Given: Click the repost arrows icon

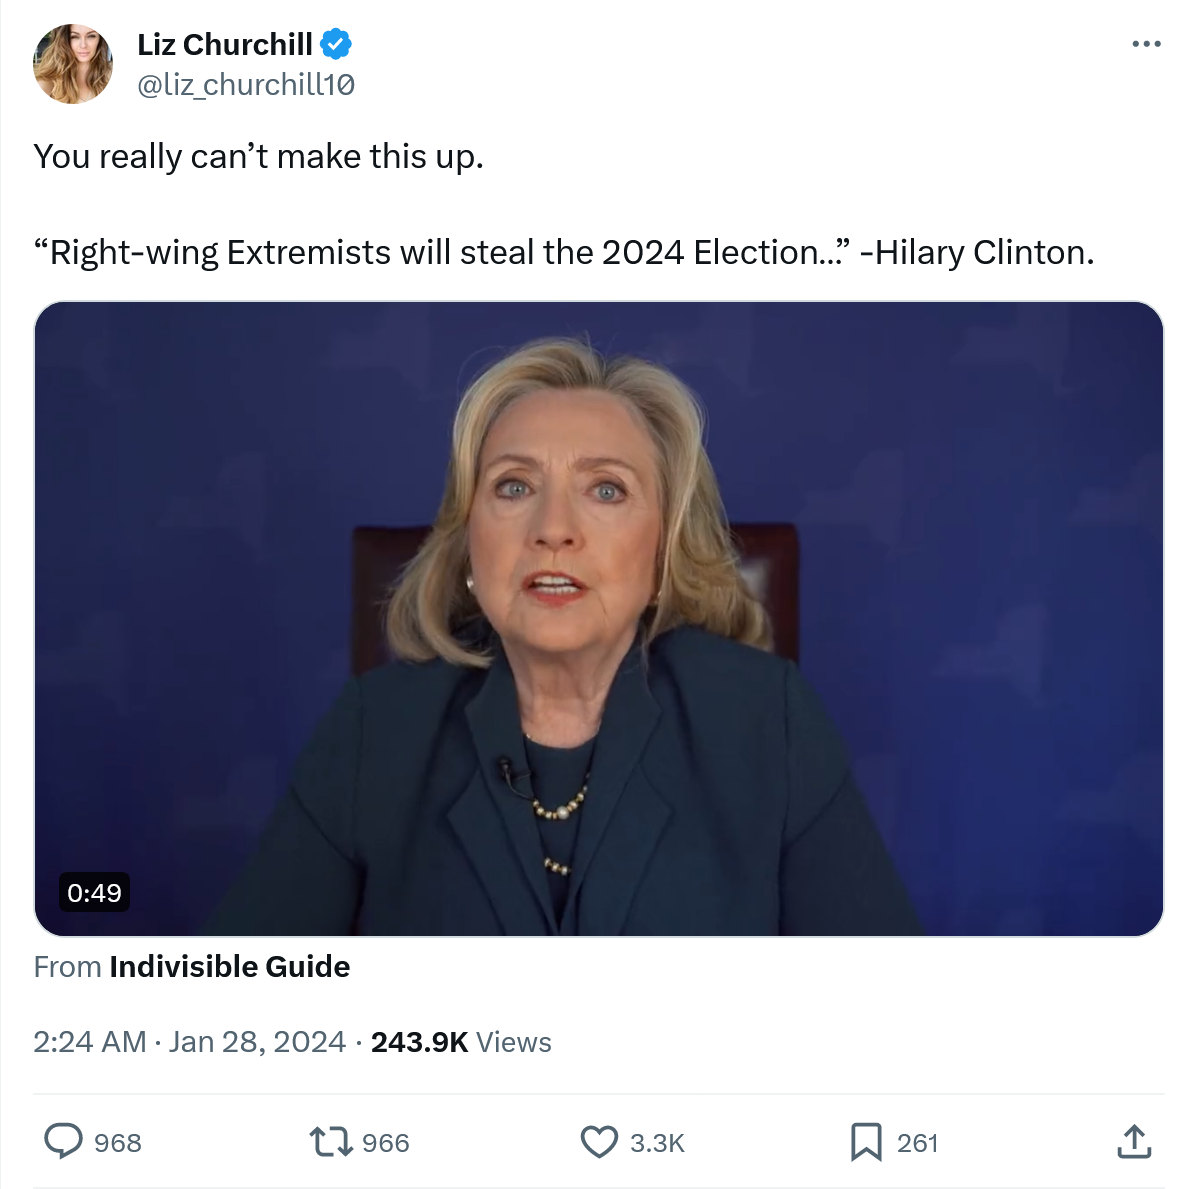Looking at the screenshot, I should point(330,1141).
